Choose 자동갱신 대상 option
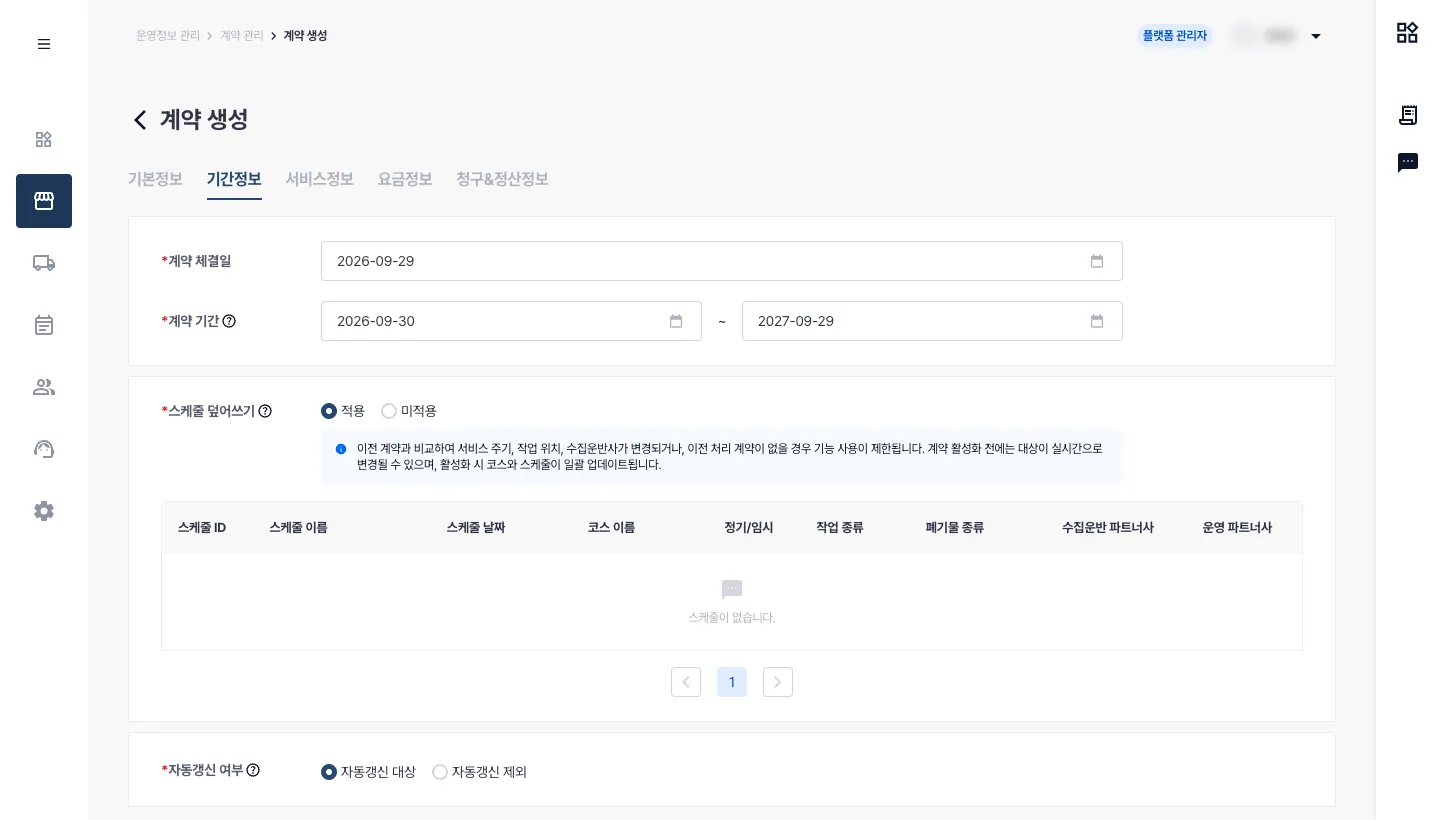Screen dimensions: 1440x820 pos(329,772)
